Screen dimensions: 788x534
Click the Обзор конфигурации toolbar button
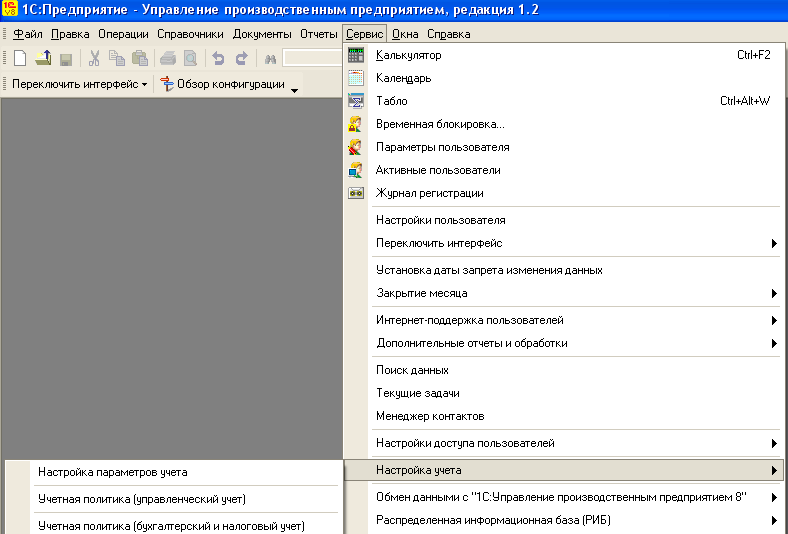point(223,84)
